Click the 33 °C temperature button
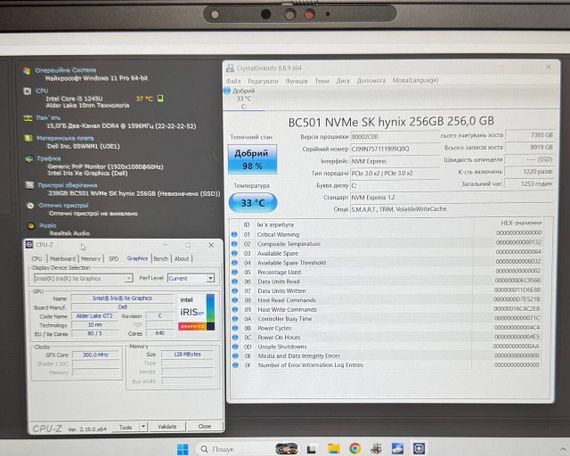570x456 pixels. (x=253, y=203)
